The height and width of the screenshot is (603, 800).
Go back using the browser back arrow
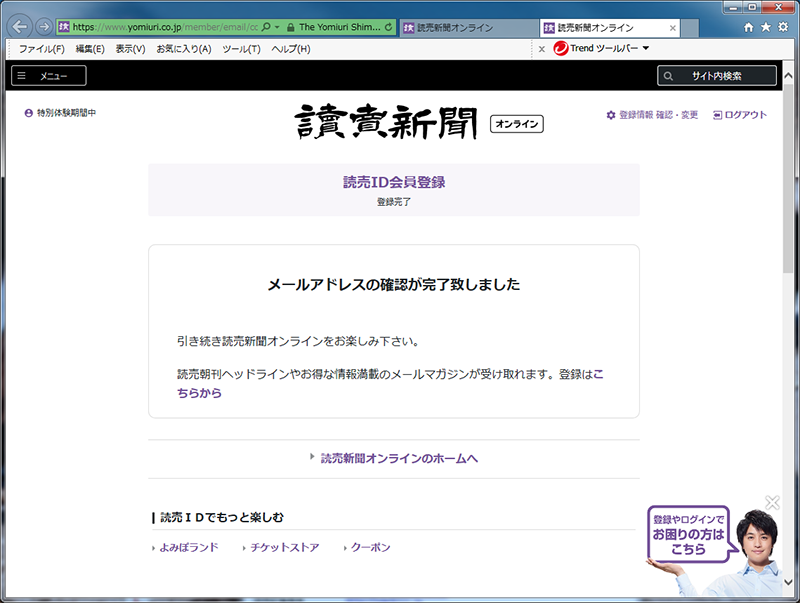[x=20, y=27]
